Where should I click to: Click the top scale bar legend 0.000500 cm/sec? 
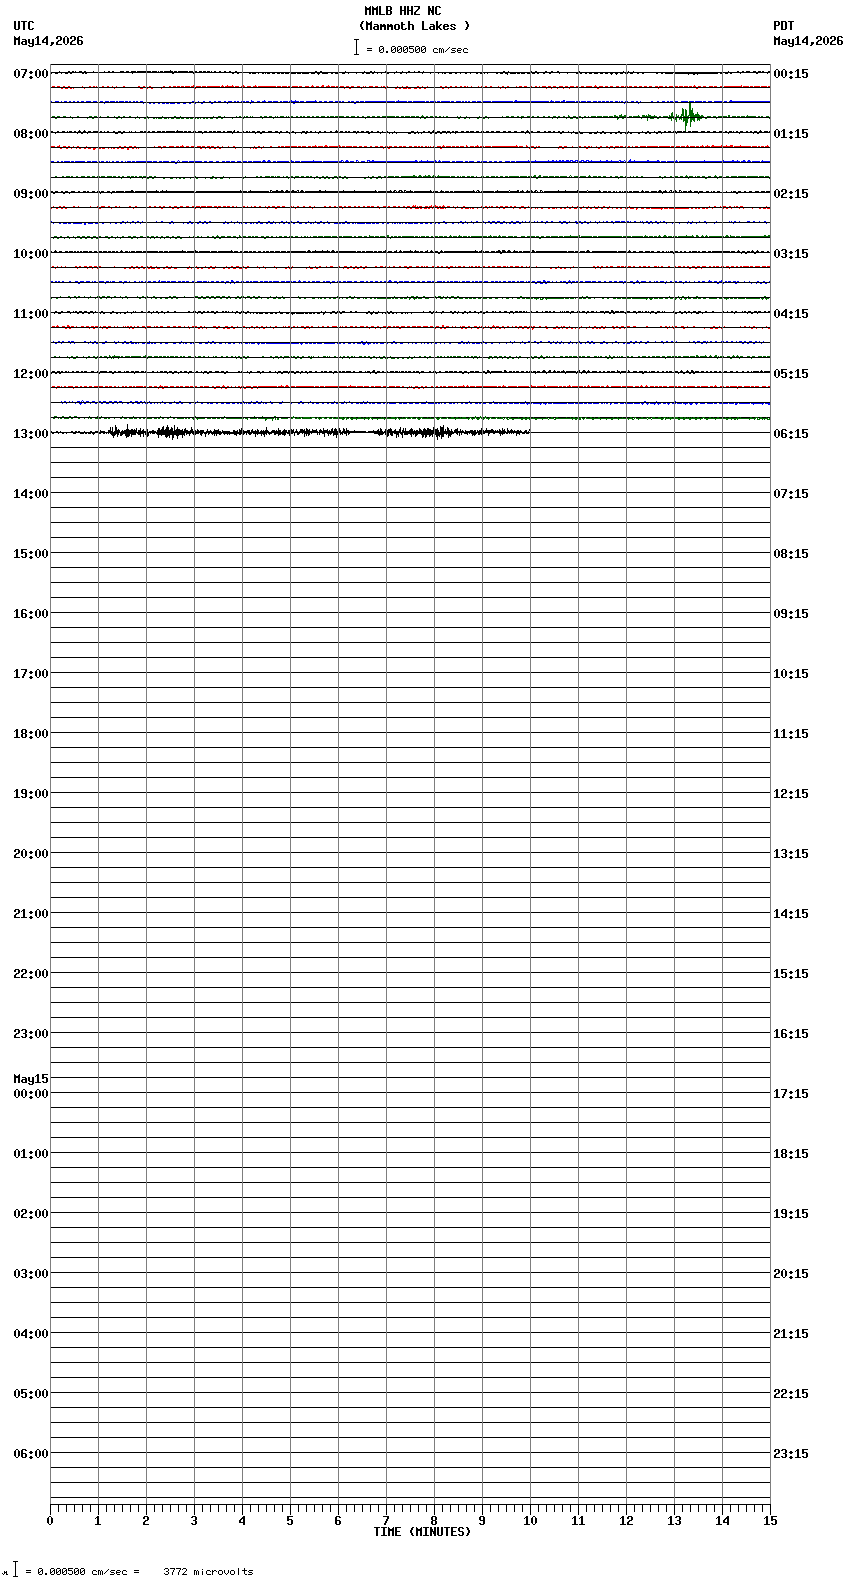[x=411, y=49]
